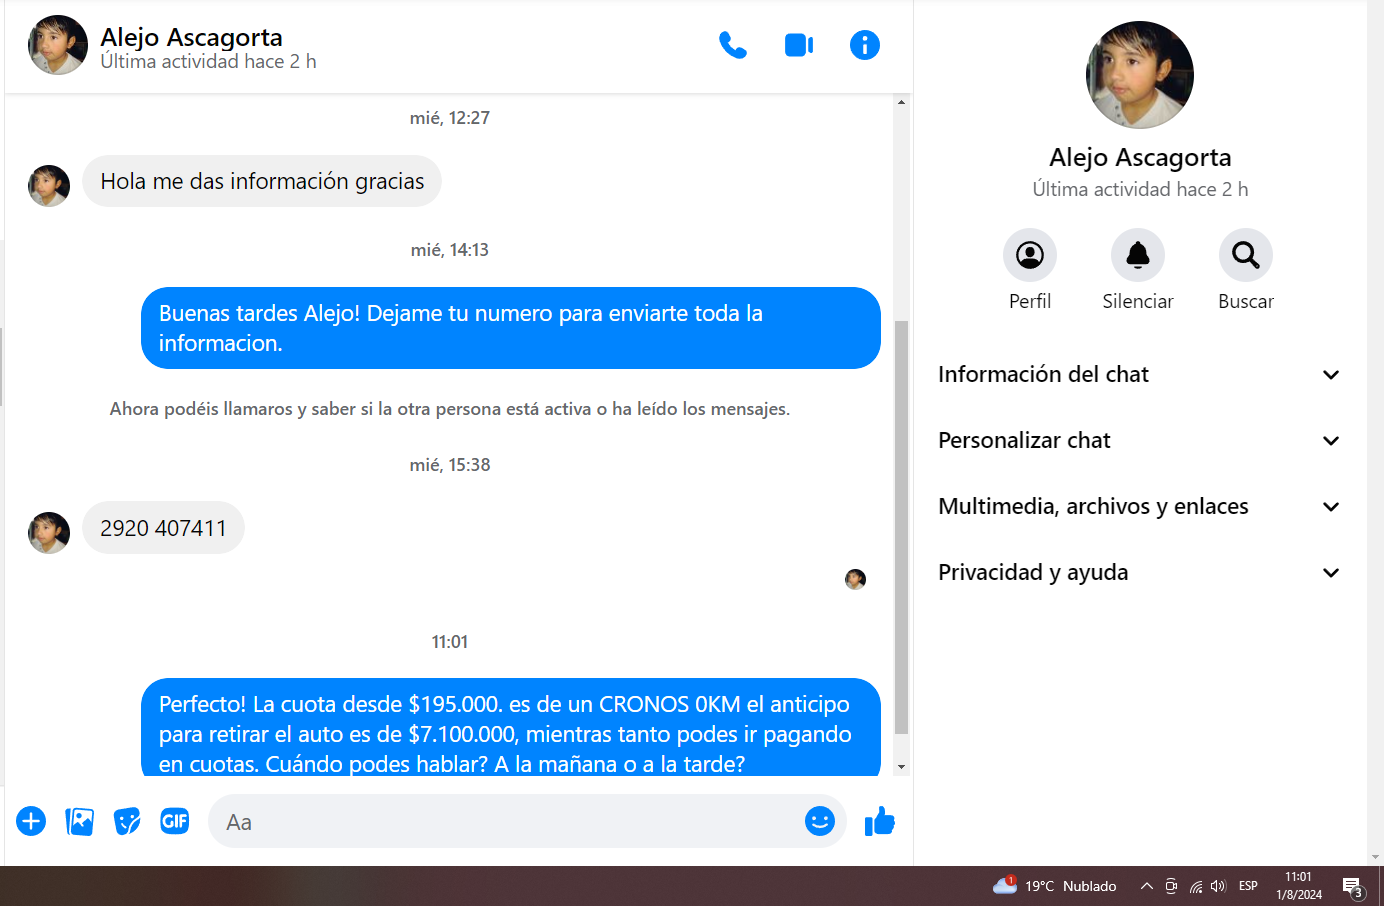Choose a sticker to send
This screenshot has width=1384, height=906.
click(x=127, y=821)
